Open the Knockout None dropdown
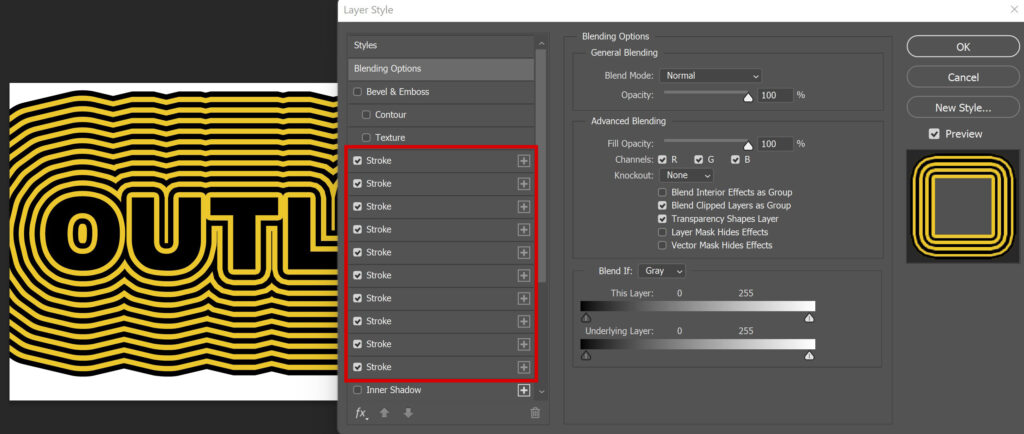This screenshot has width=1024, height=434. 686,176
